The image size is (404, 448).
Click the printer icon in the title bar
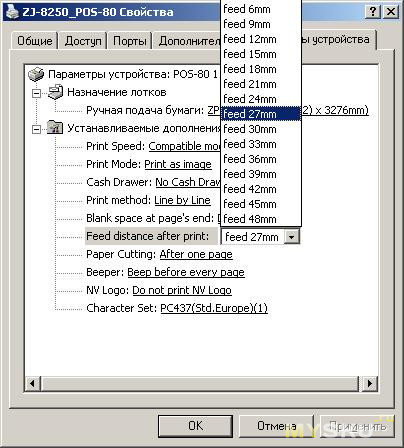[12, 12]
